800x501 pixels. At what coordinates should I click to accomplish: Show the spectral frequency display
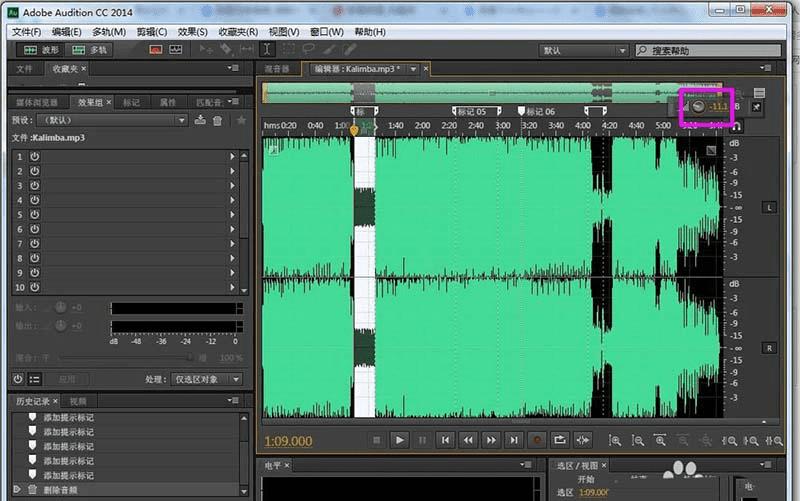pos(156,49)
